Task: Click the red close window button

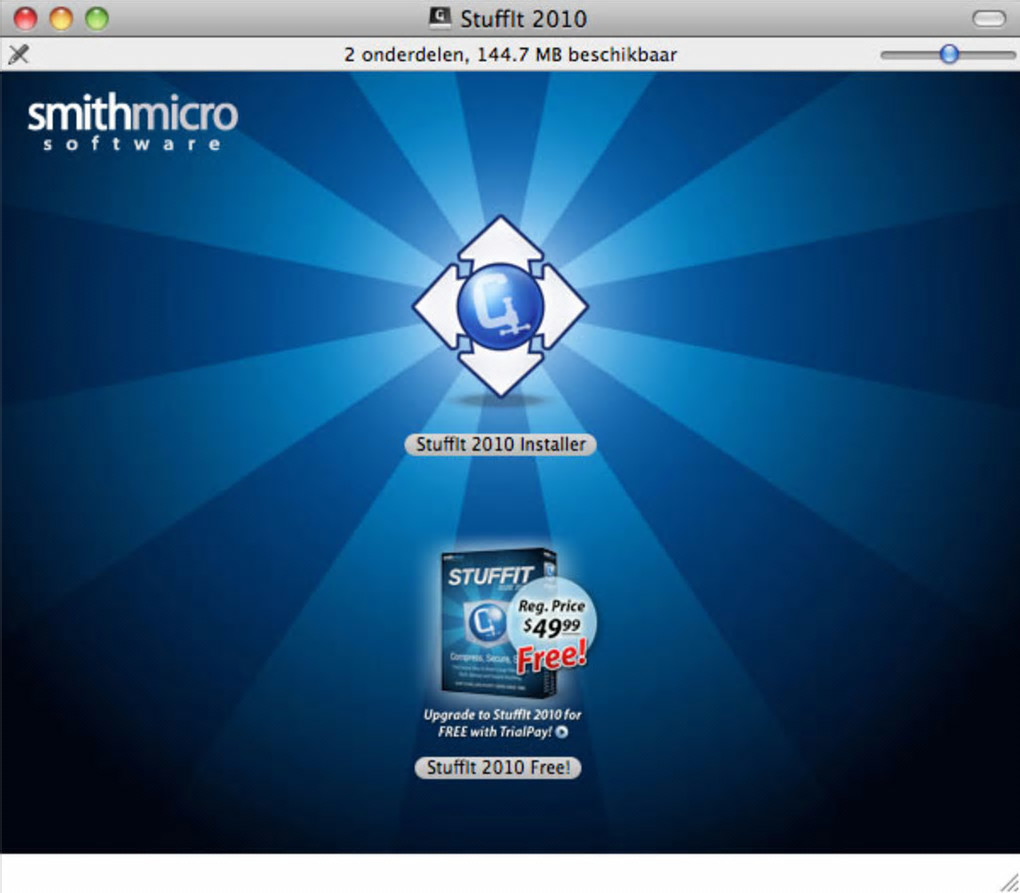Action: coord(25,19)
